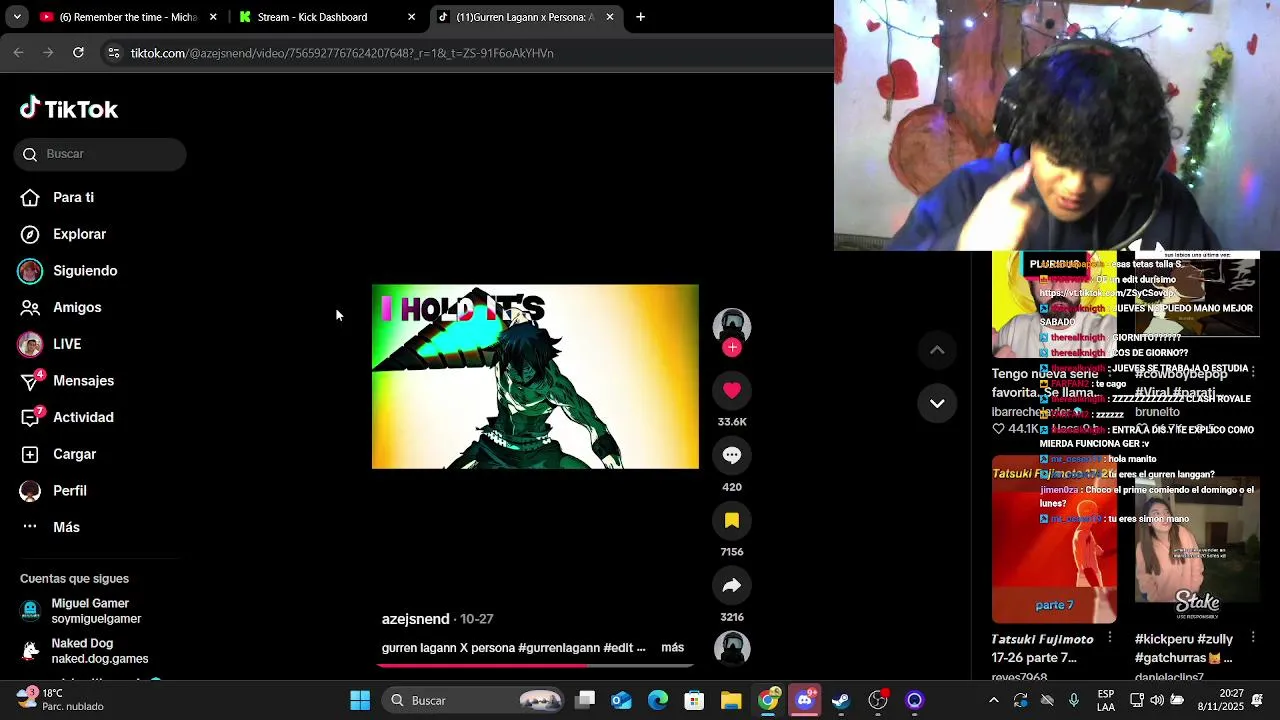Open the Actividad notifications
This screenshot has width=1280, height=720.
coord(67,417)
